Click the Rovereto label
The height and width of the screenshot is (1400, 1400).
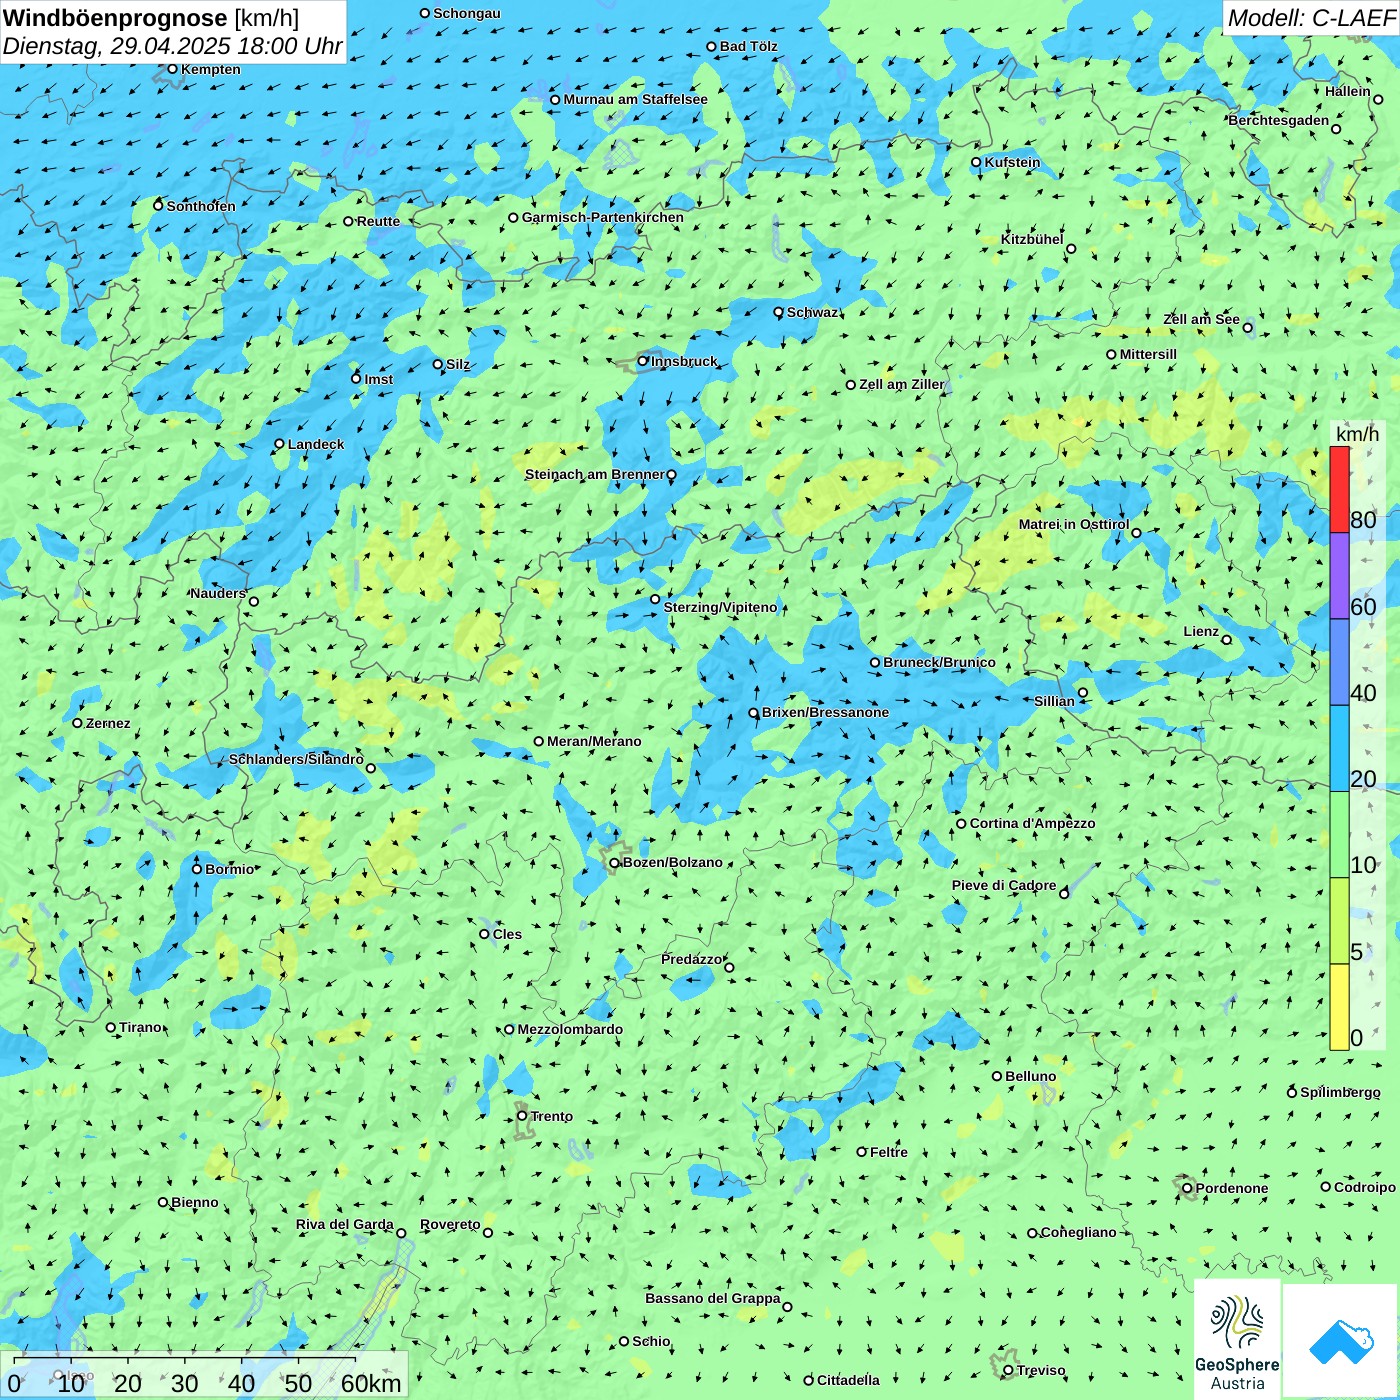coord(450,1224)
